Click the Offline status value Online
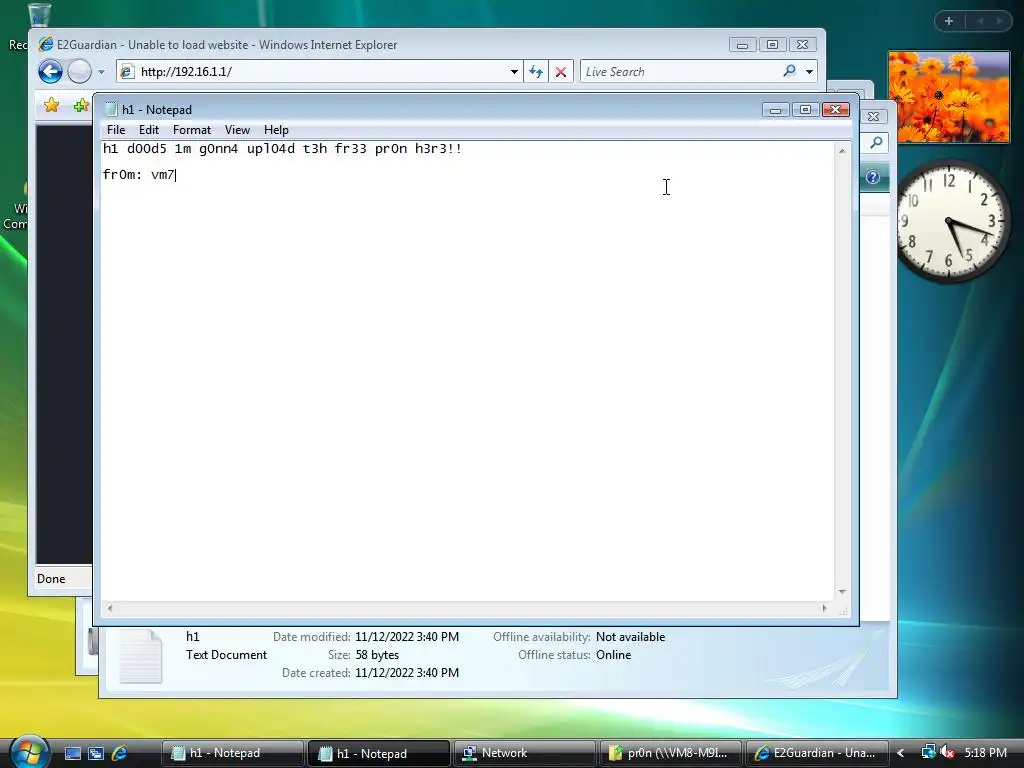Viewport: 1024px width, 768px height. pyautogui.click(x=613, y=655)
